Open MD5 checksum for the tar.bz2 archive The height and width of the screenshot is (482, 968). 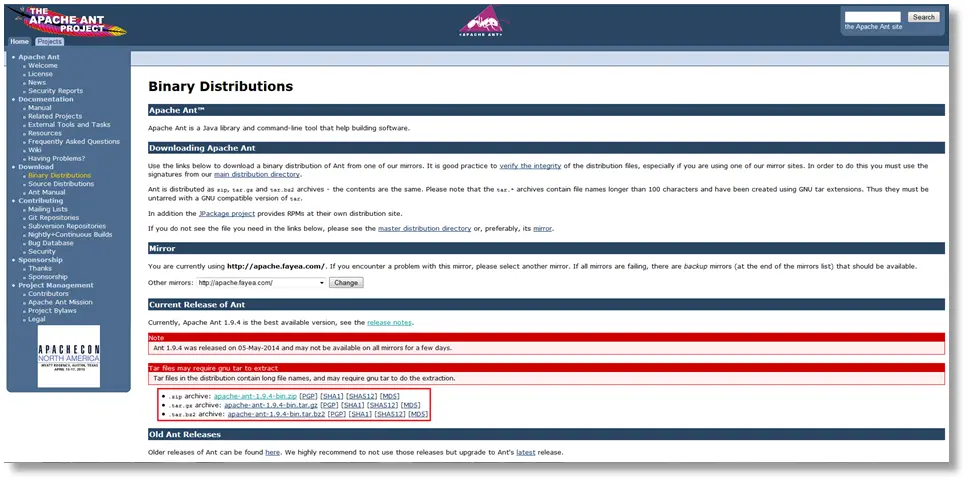tap(419, 414)
